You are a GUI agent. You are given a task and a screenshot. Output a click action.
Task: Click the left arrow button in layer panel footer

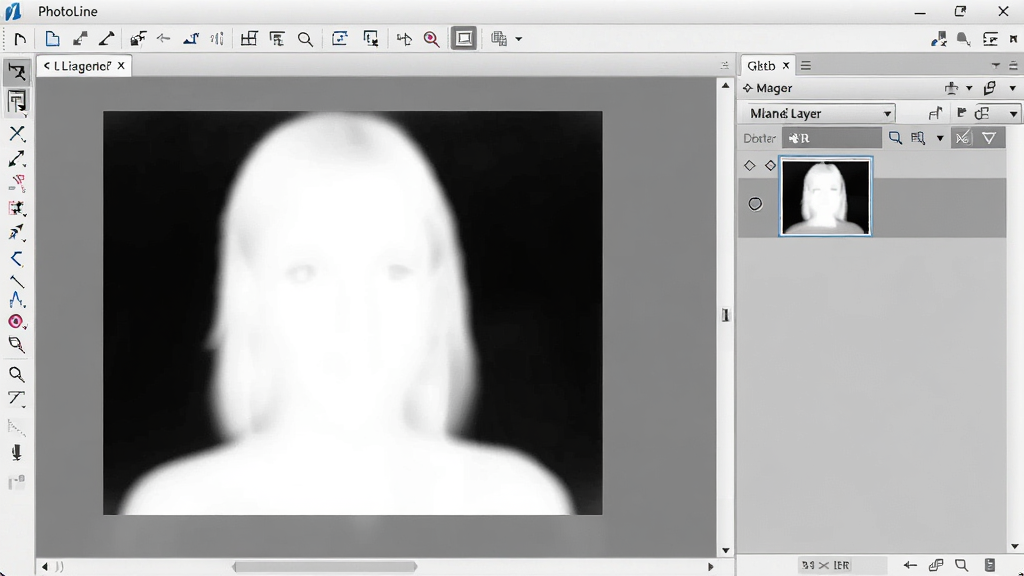(910, 565)
